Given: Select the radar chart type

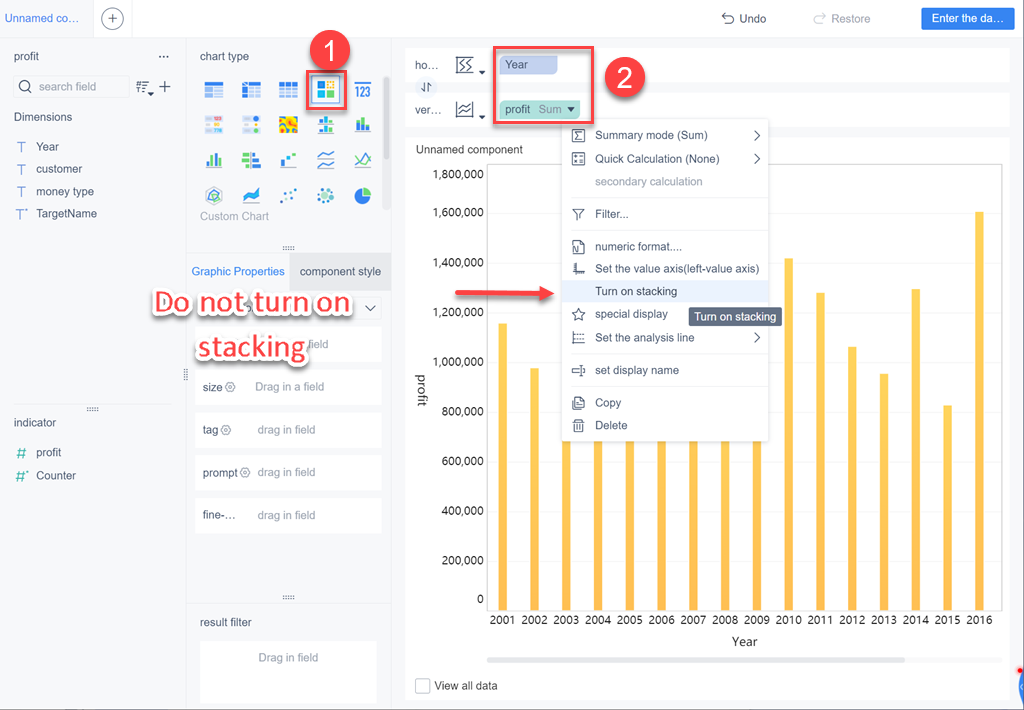Looking at the screenshot, I should pyautogui.click(x=214, y=195).
